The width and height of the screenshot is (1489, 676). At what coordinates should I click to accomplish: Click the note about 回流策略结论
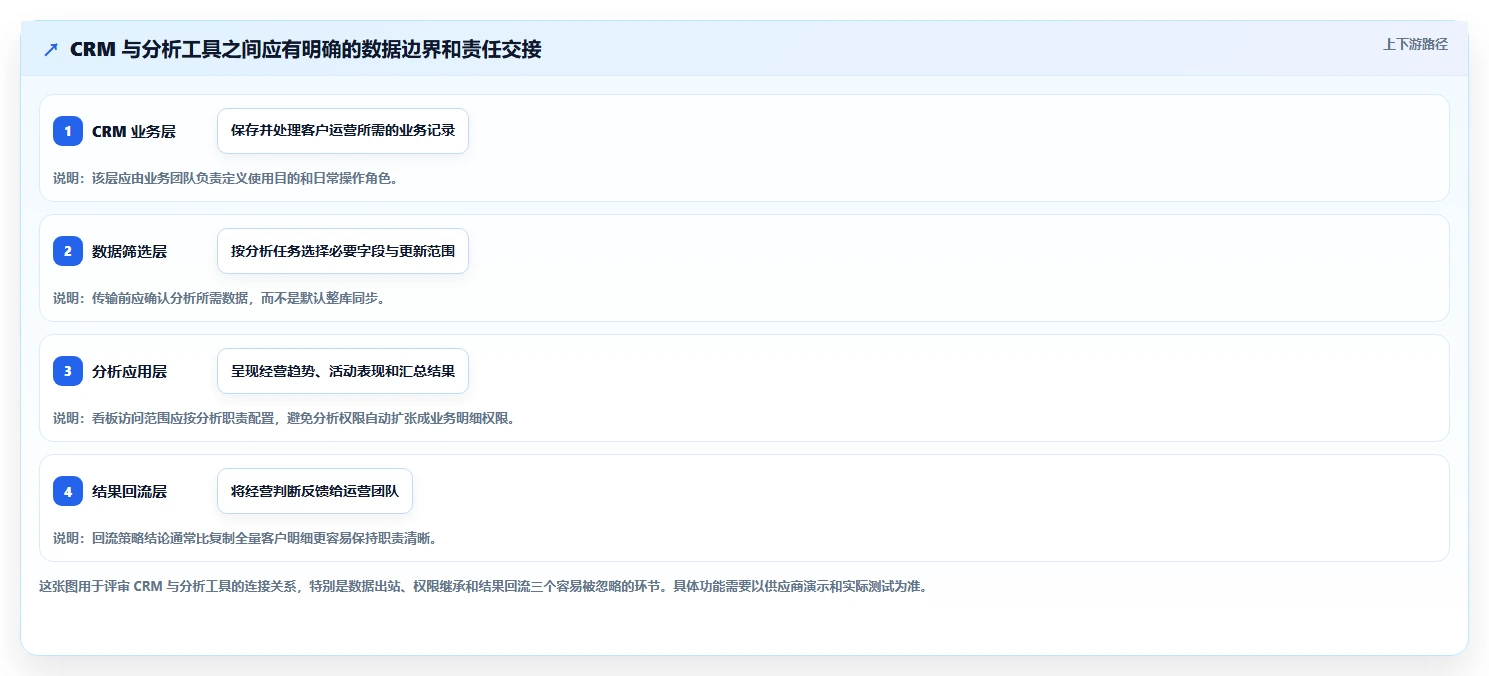(x=245, y=538)
